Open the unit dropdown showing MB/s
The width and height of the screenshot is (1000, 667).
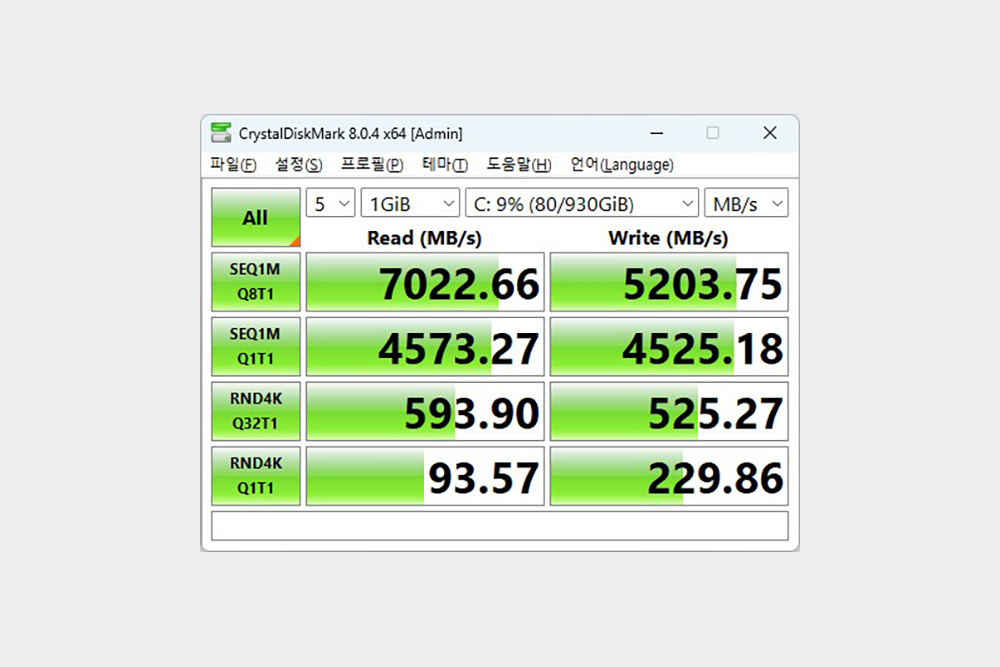[746, 203]
